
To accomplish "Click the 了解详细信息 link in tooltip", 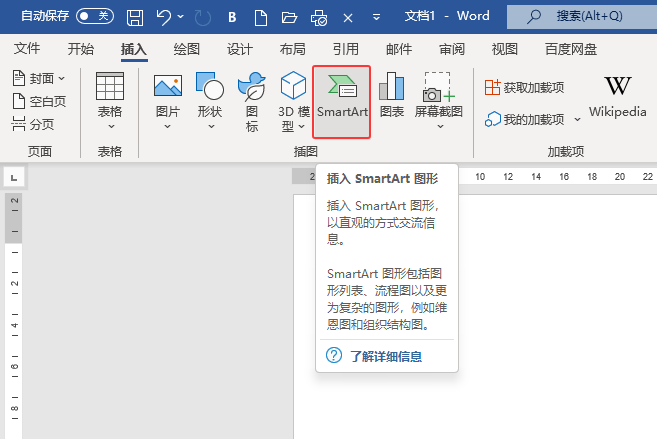I will [386, 356].
